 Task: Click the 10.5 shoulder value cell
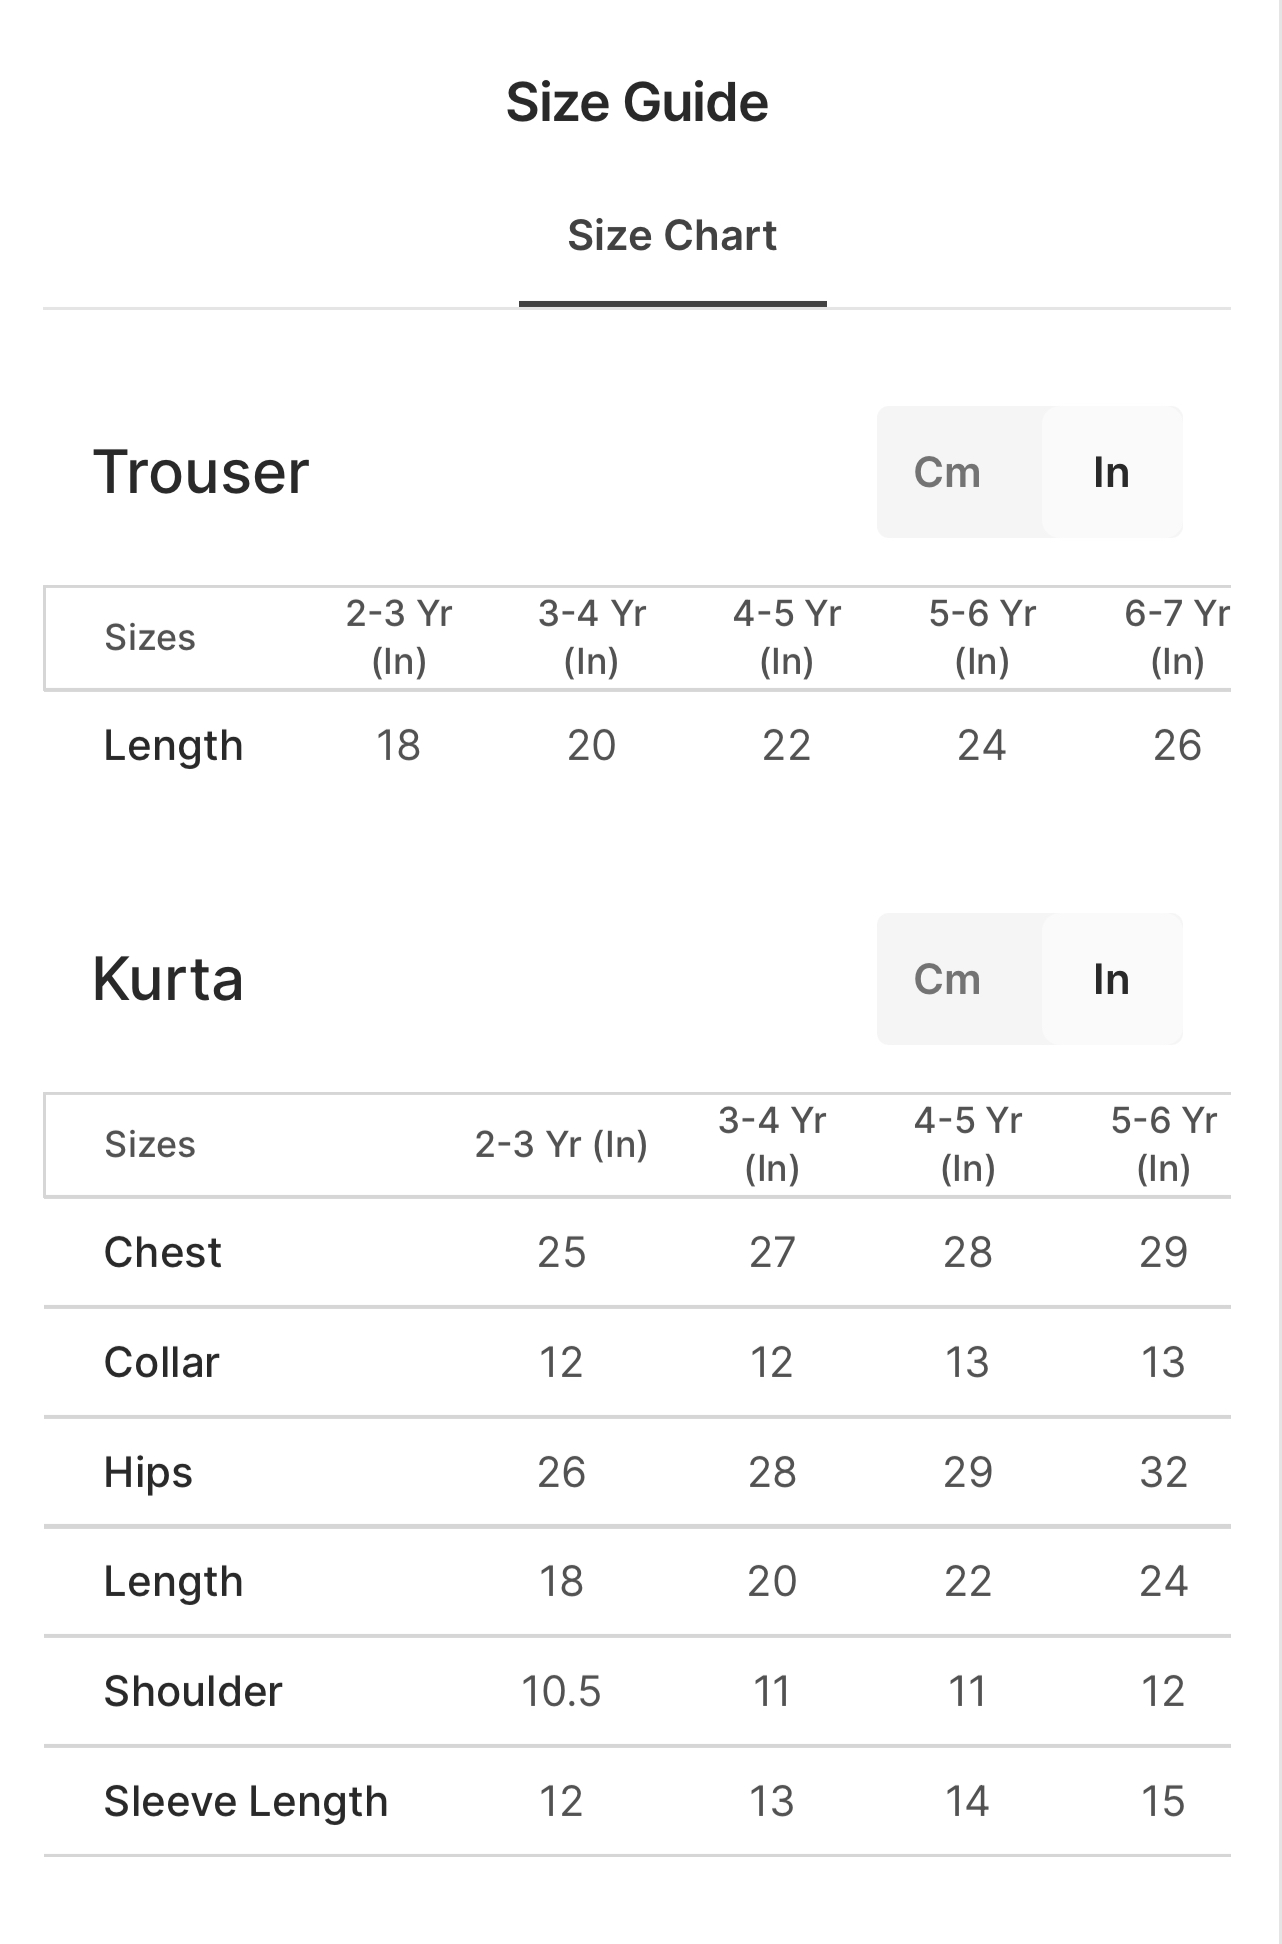[561, 1692]
